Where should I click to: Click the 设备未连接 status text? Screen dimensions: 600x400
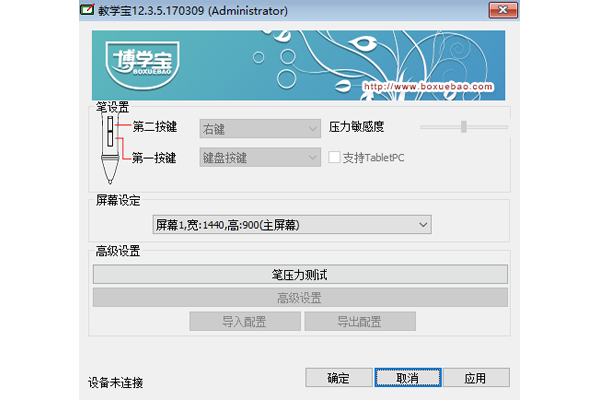click(x=116, y=382)
